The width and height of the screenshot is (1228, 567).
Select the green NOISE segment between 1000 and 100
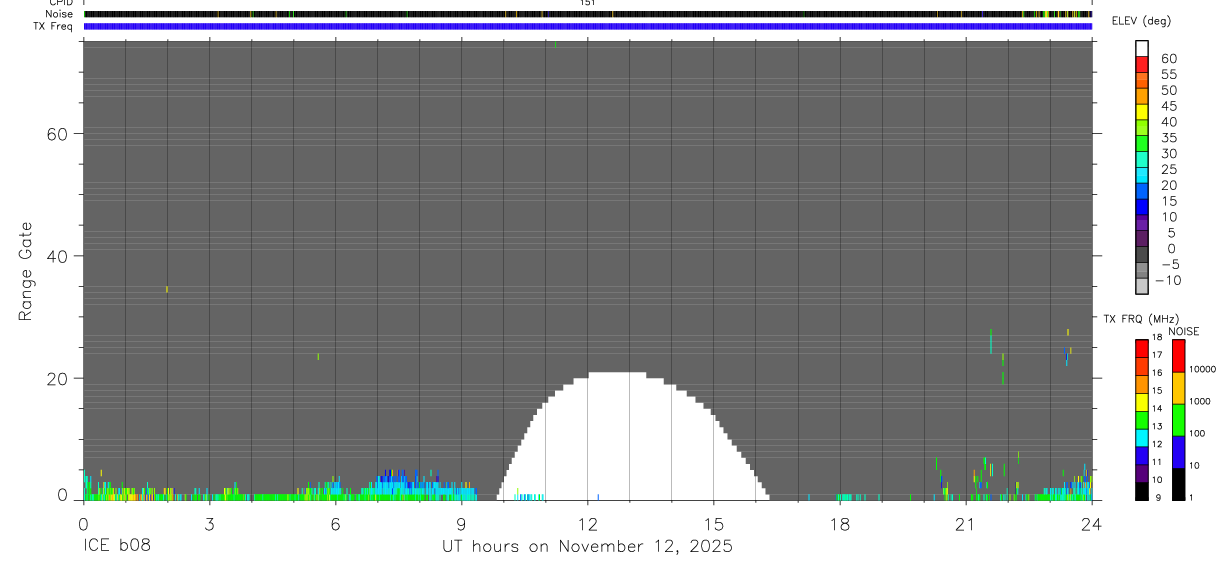point(1178,420)
